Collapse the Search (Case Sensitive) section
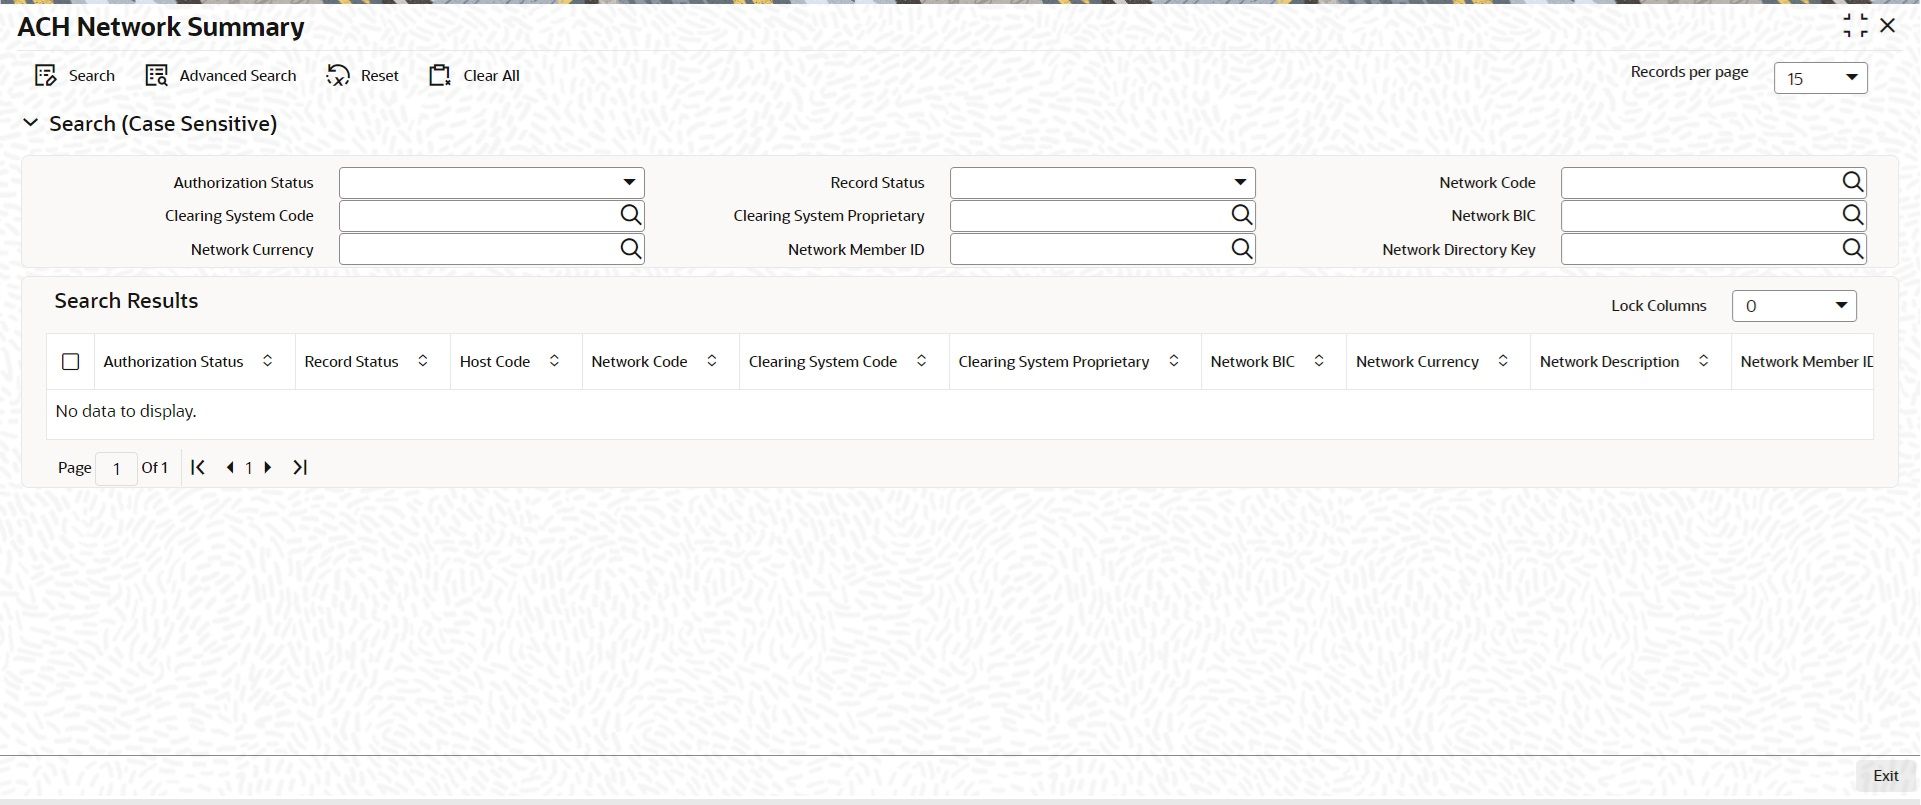 (31, 123)
